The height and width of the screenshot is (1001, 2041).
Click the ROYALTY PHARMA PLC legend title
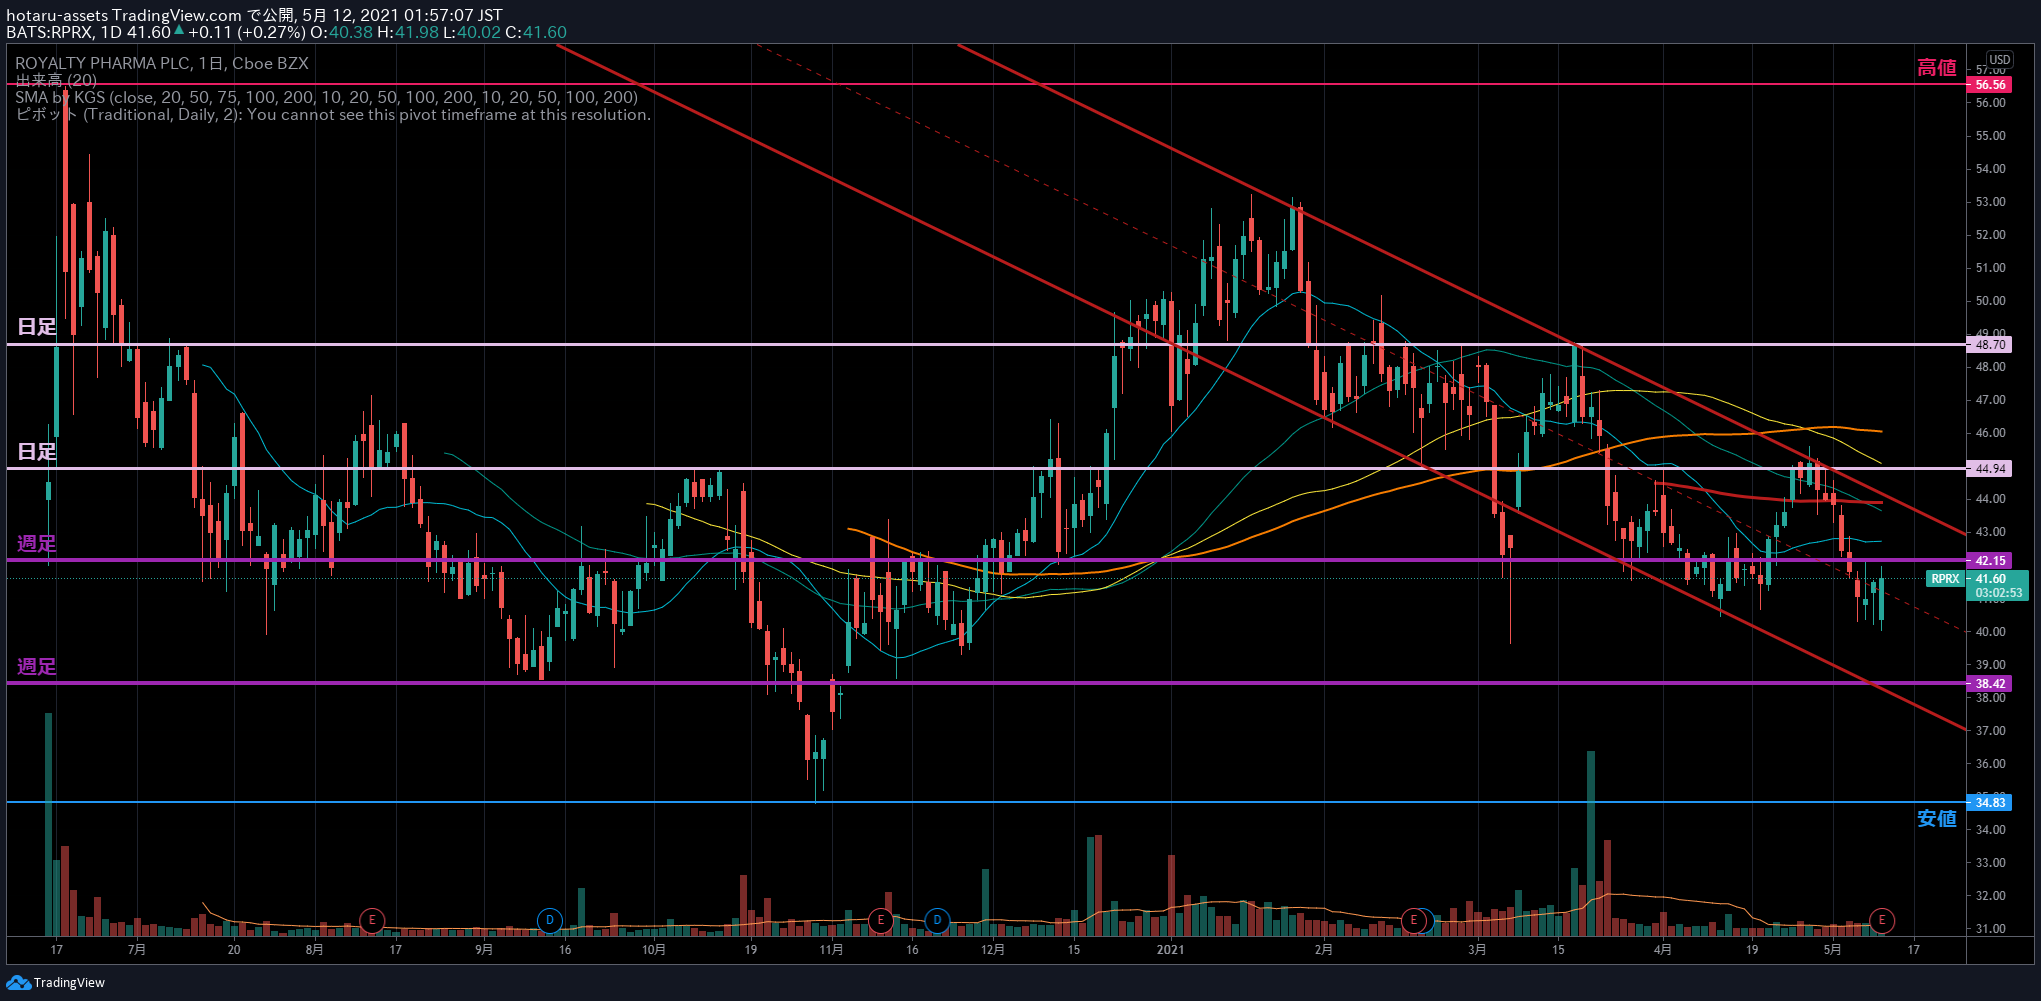click(162, 63)
